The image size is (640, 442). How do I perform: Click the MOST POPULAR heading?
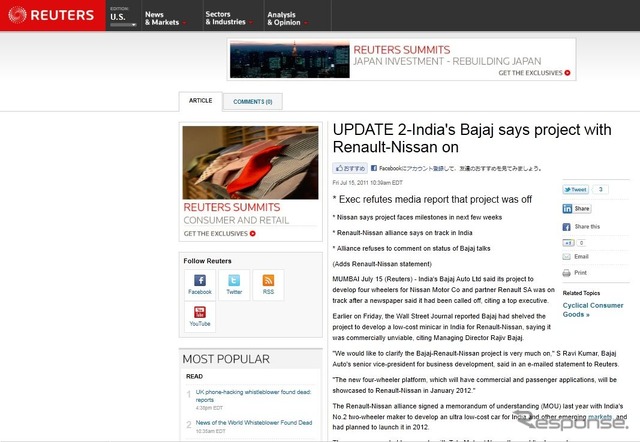226,359
